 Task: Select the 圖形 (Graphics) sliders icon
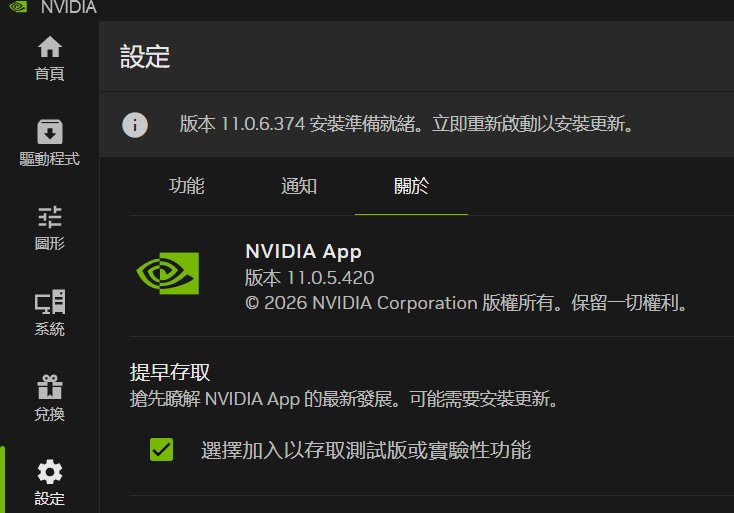pyautogui.click(x=49, y=217)
